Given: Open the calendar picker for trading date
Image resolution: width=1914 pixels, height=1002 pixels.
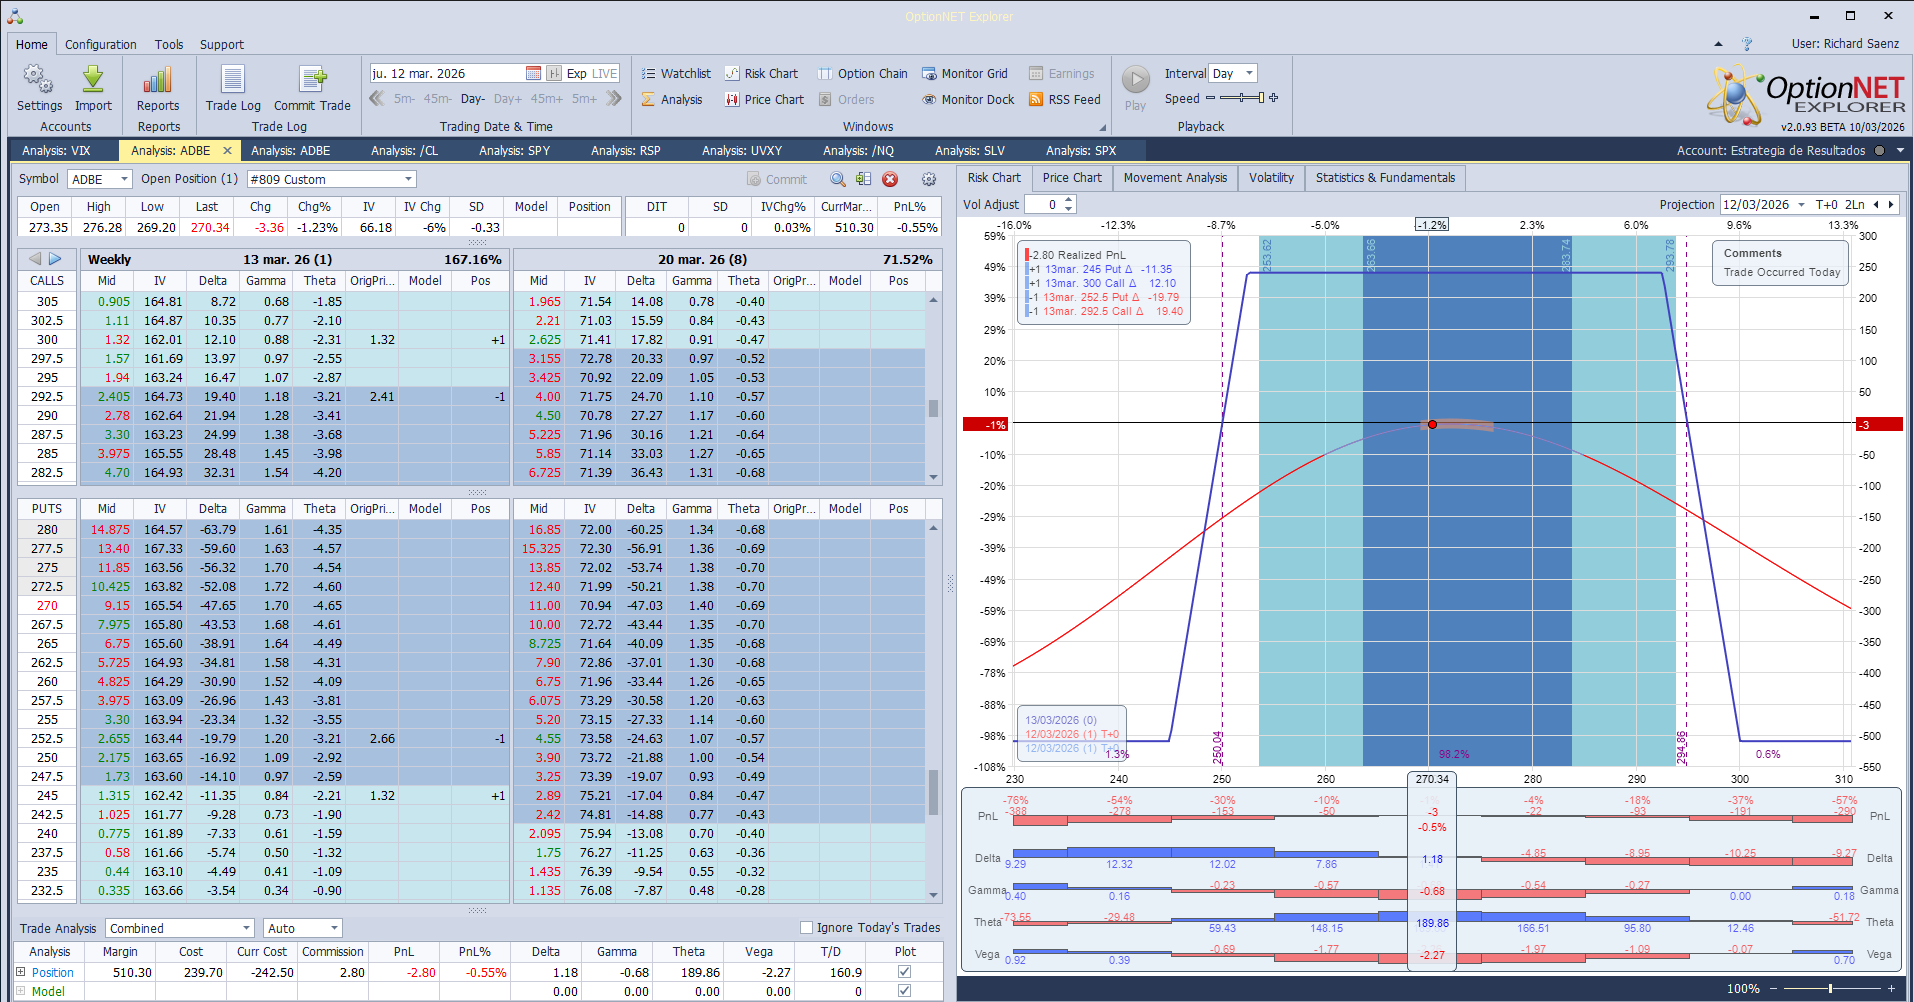Looking at the screenshot, I should coord(533,73).
